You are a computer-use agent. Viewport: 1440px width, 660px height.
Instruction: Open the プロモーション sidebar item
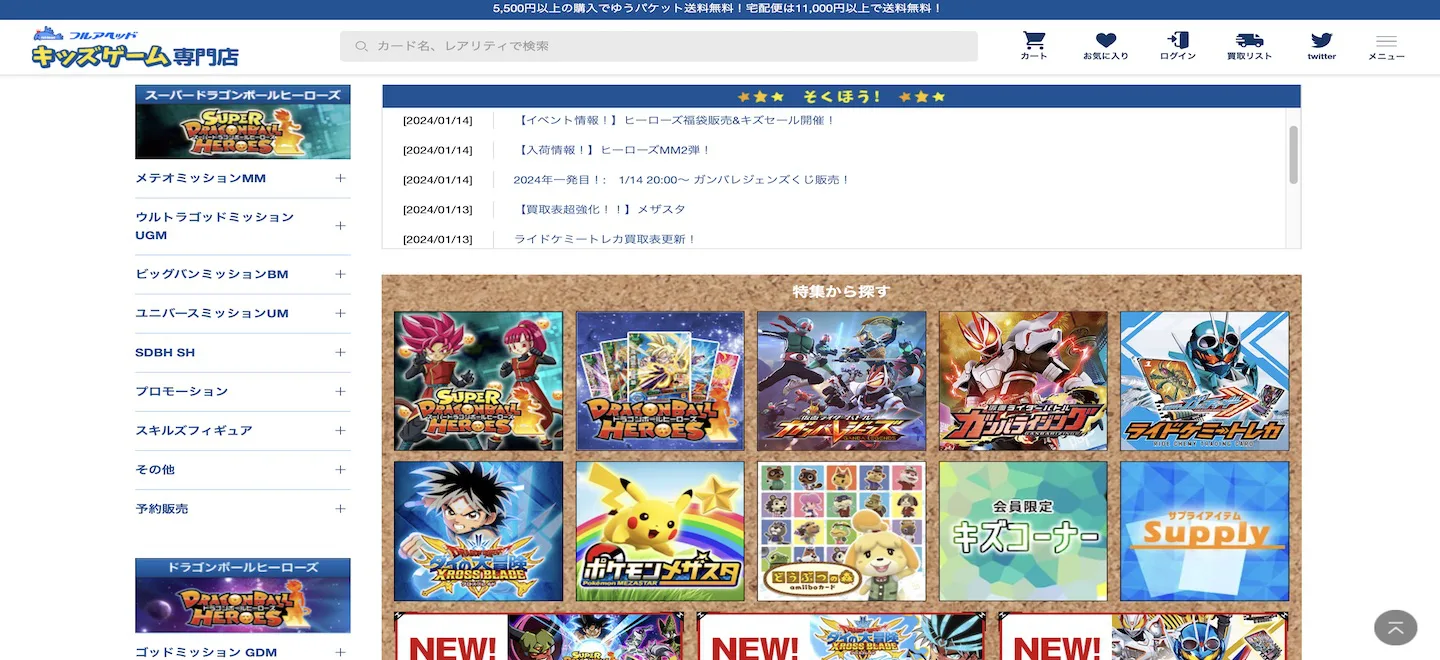coord(182,391)
